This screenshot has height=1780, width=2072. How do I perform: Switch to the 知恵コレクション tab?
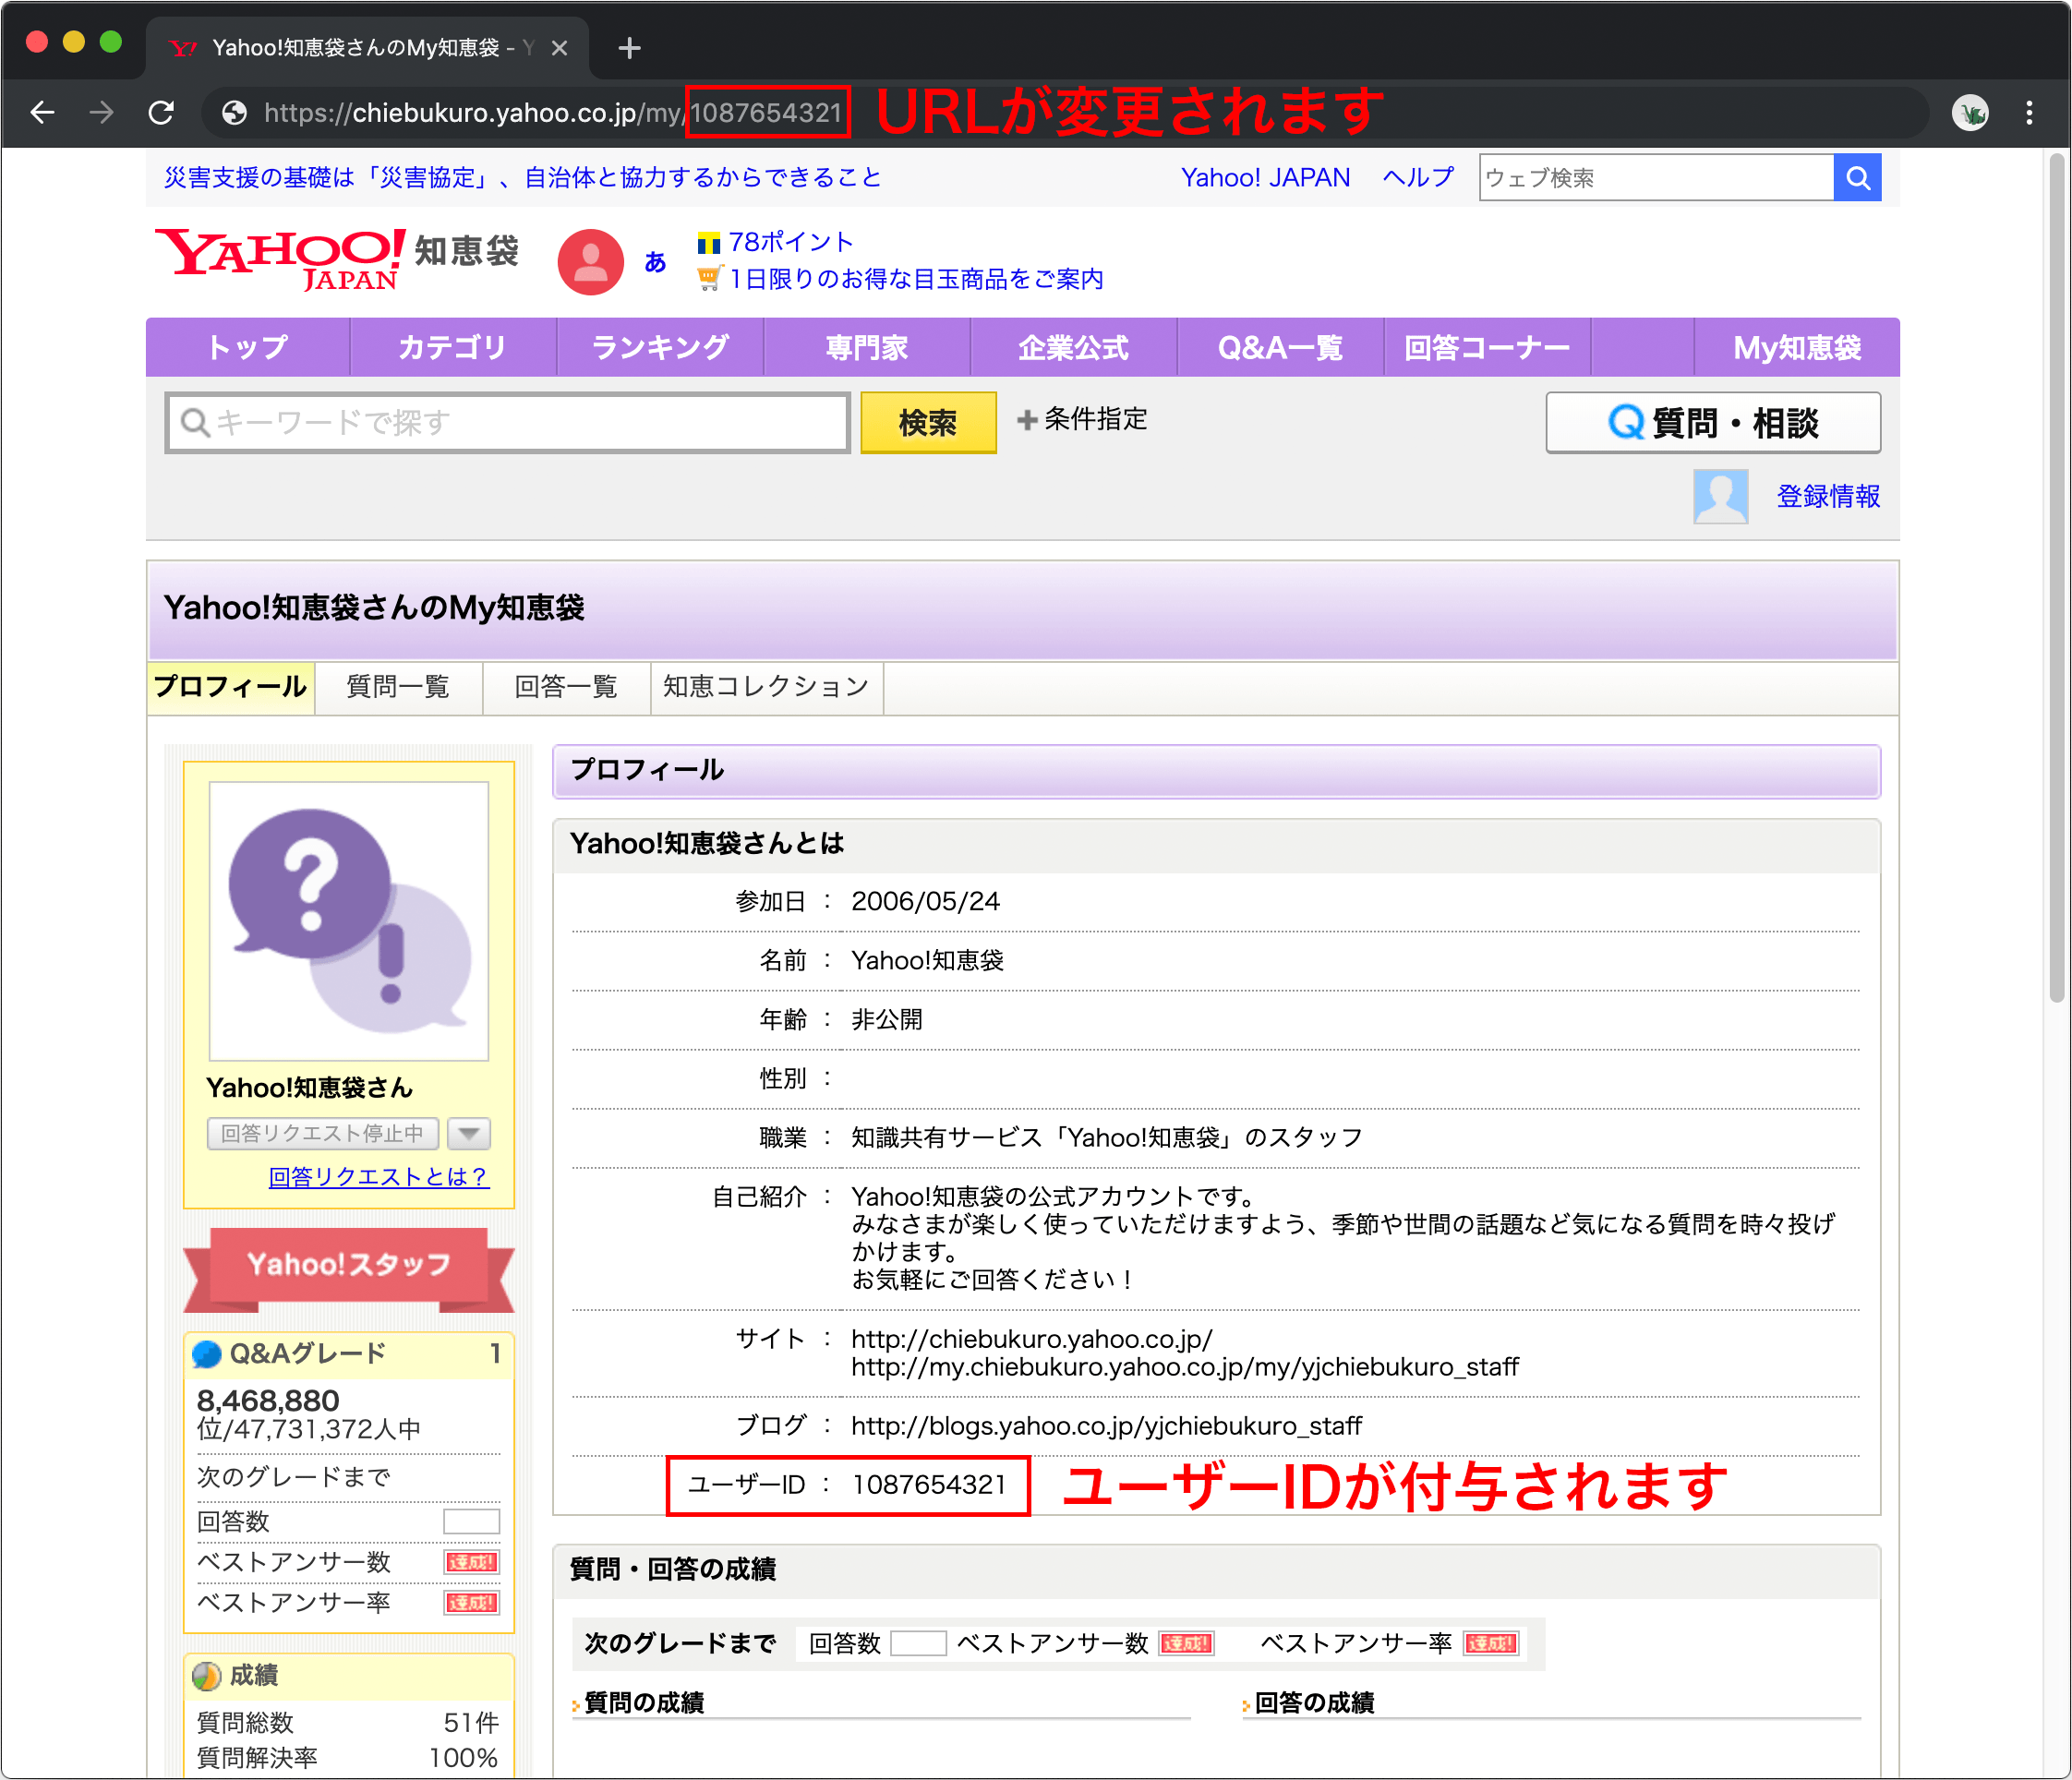767,687
